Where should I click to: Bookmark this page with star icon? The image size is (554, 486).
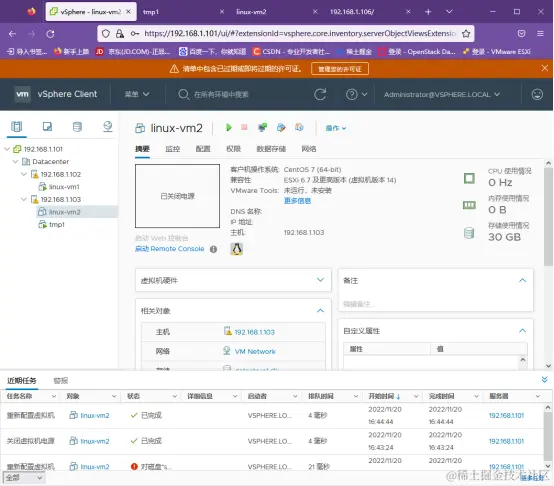[466, 34]
